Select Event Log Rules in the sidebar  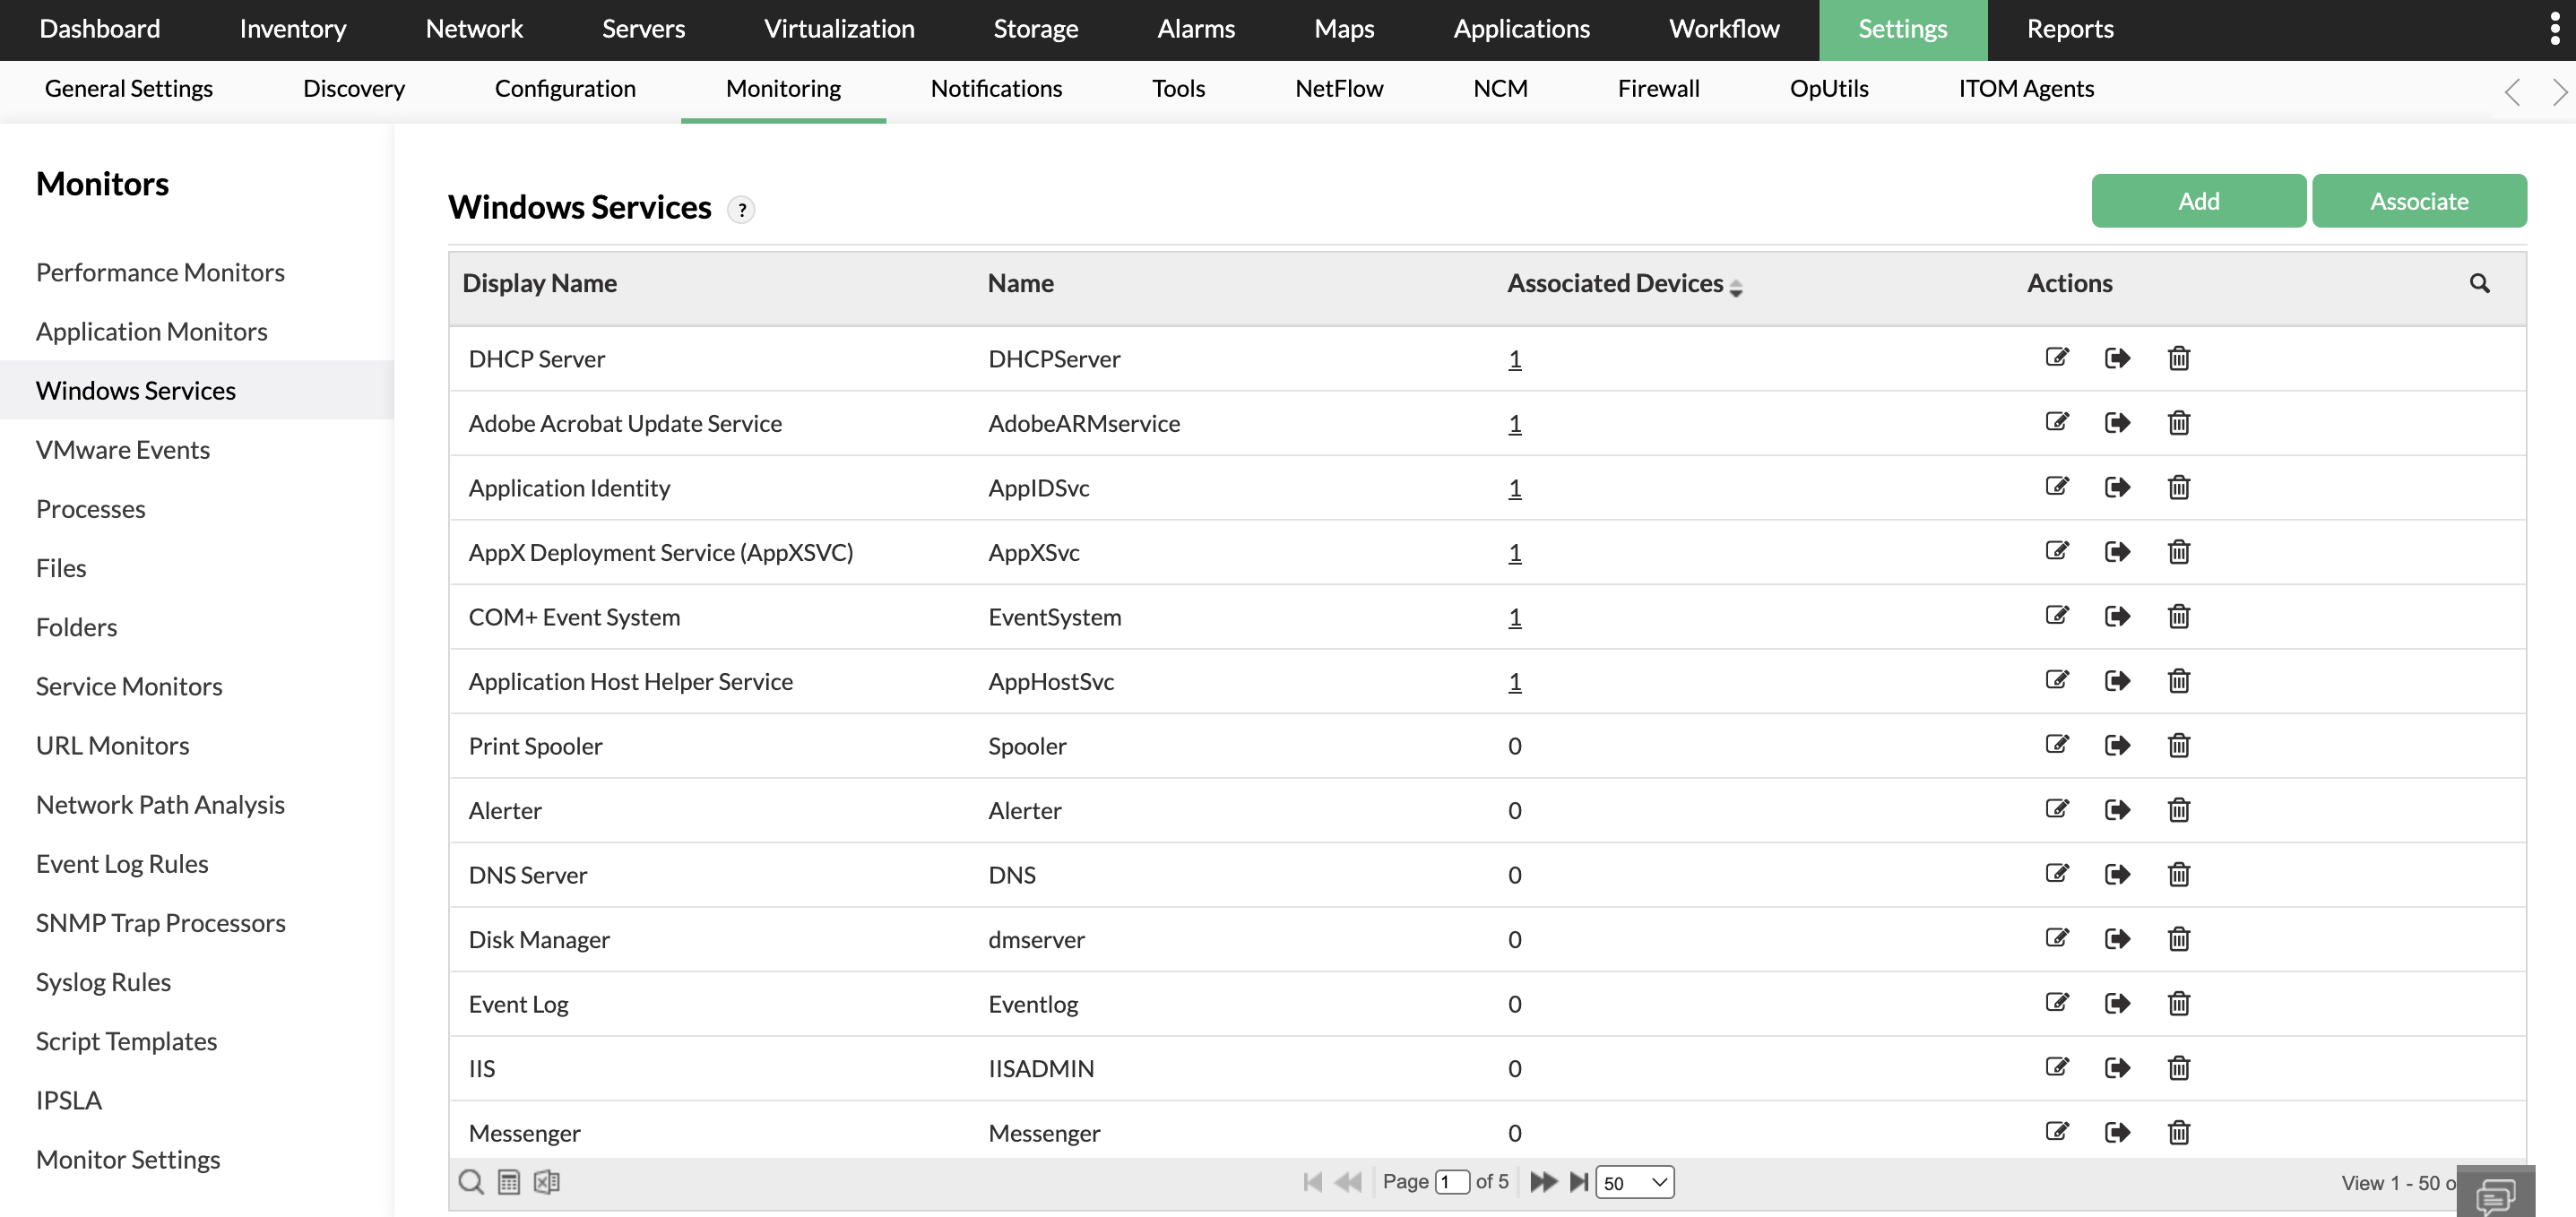pyautogui.click(x=122, y=863)
